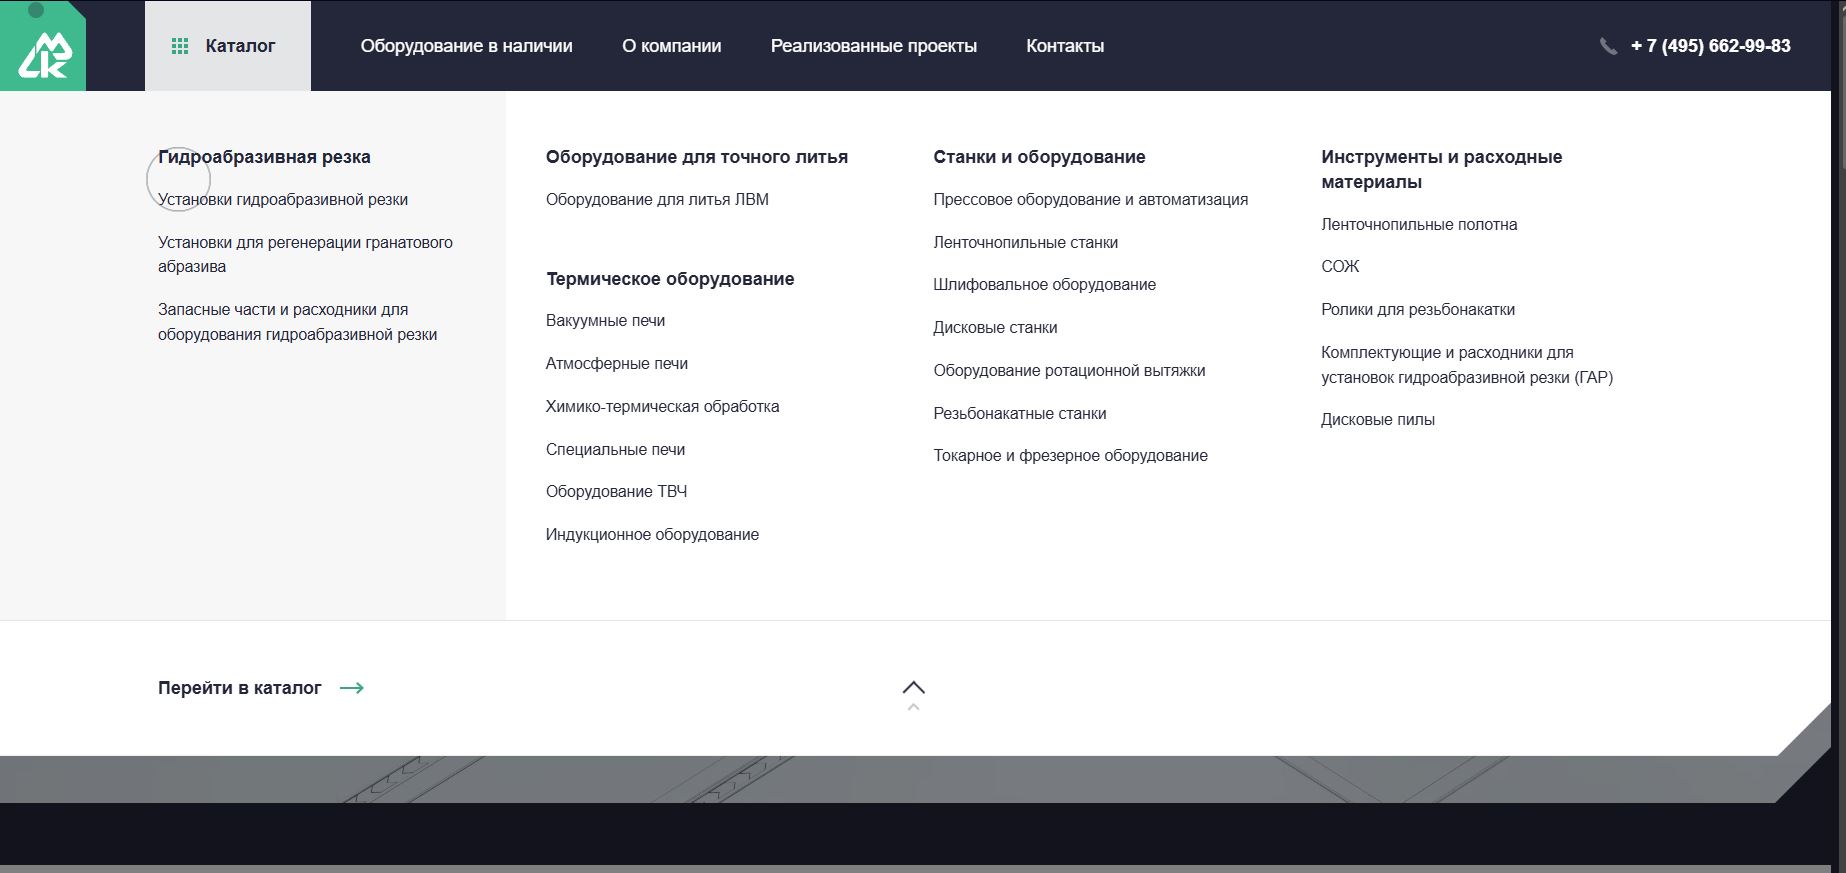Click the phone handset icon
1846x873 pixels.
[1608, 46]
